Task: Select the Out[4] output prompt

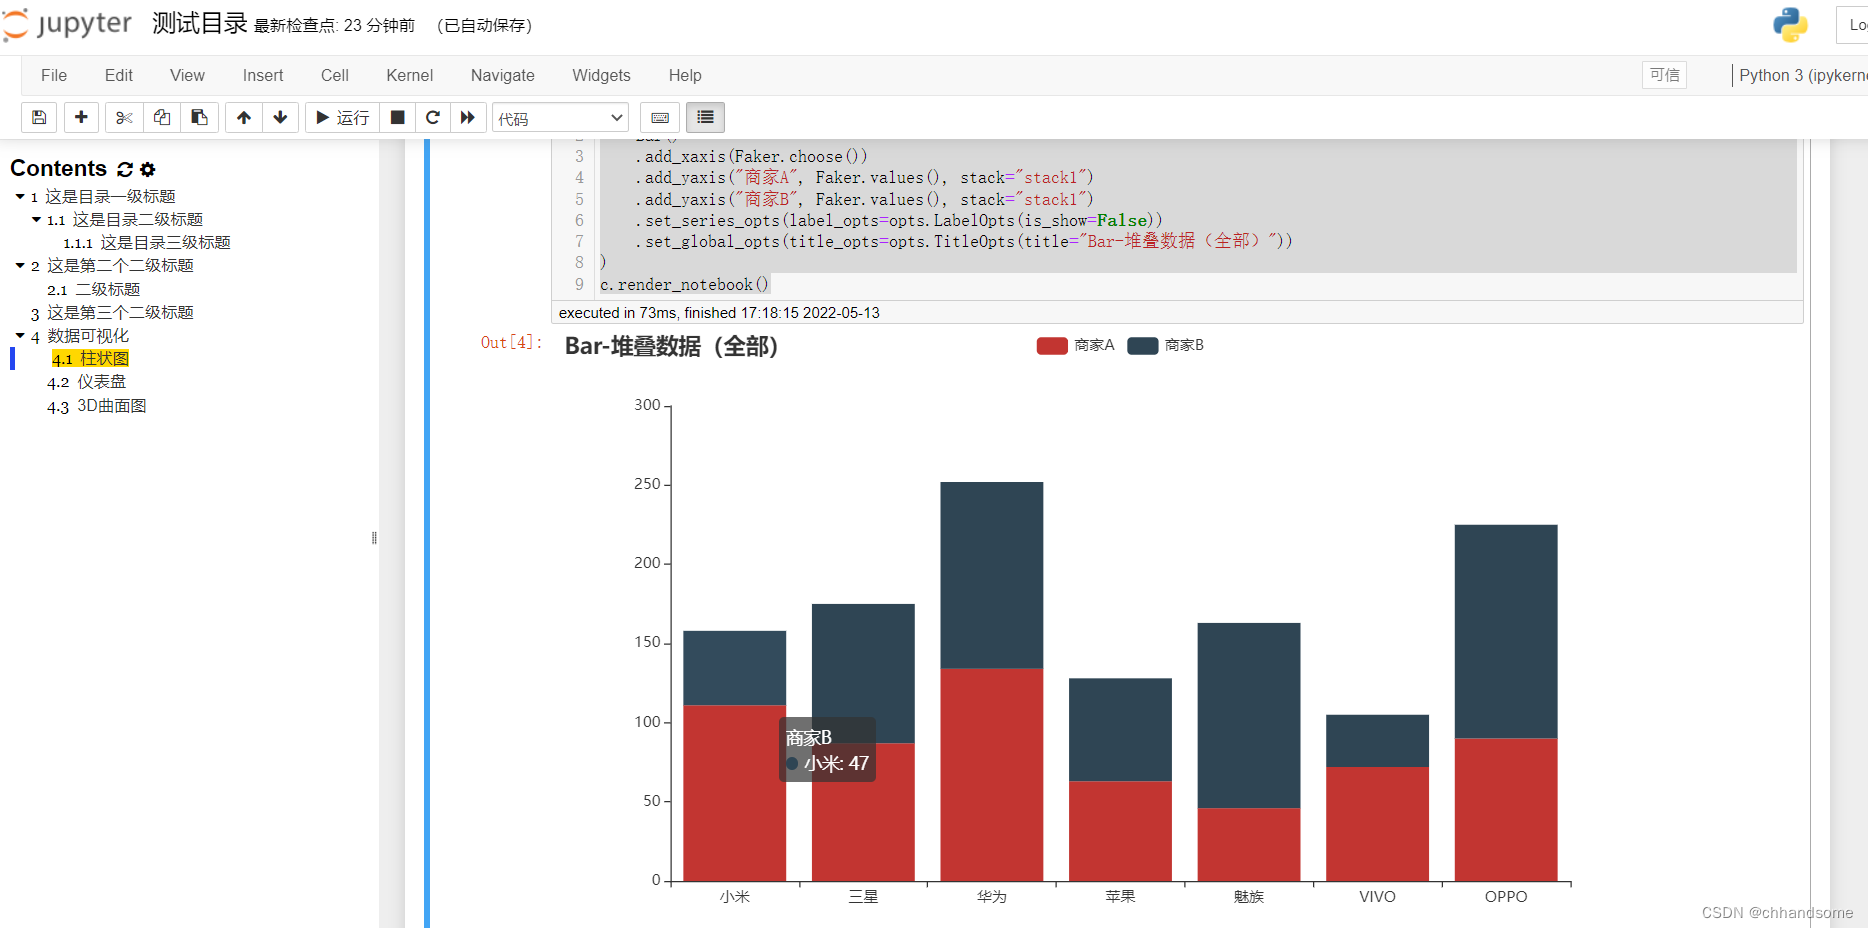Action: 511,343
